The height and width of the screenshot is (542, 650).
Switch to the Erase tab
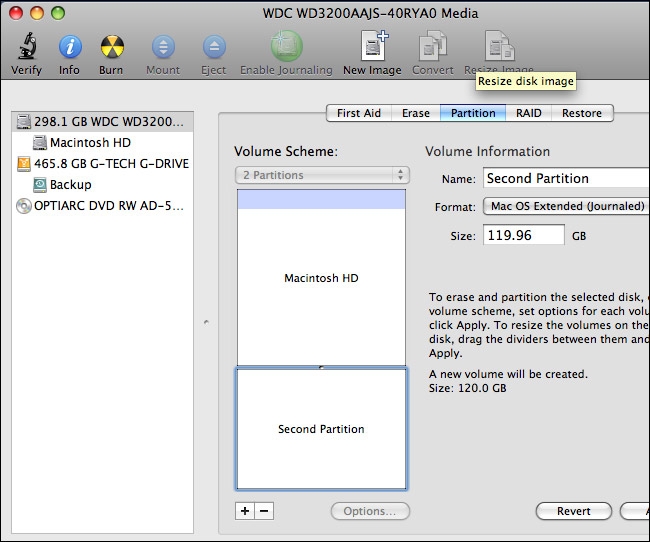pos(416,113)
